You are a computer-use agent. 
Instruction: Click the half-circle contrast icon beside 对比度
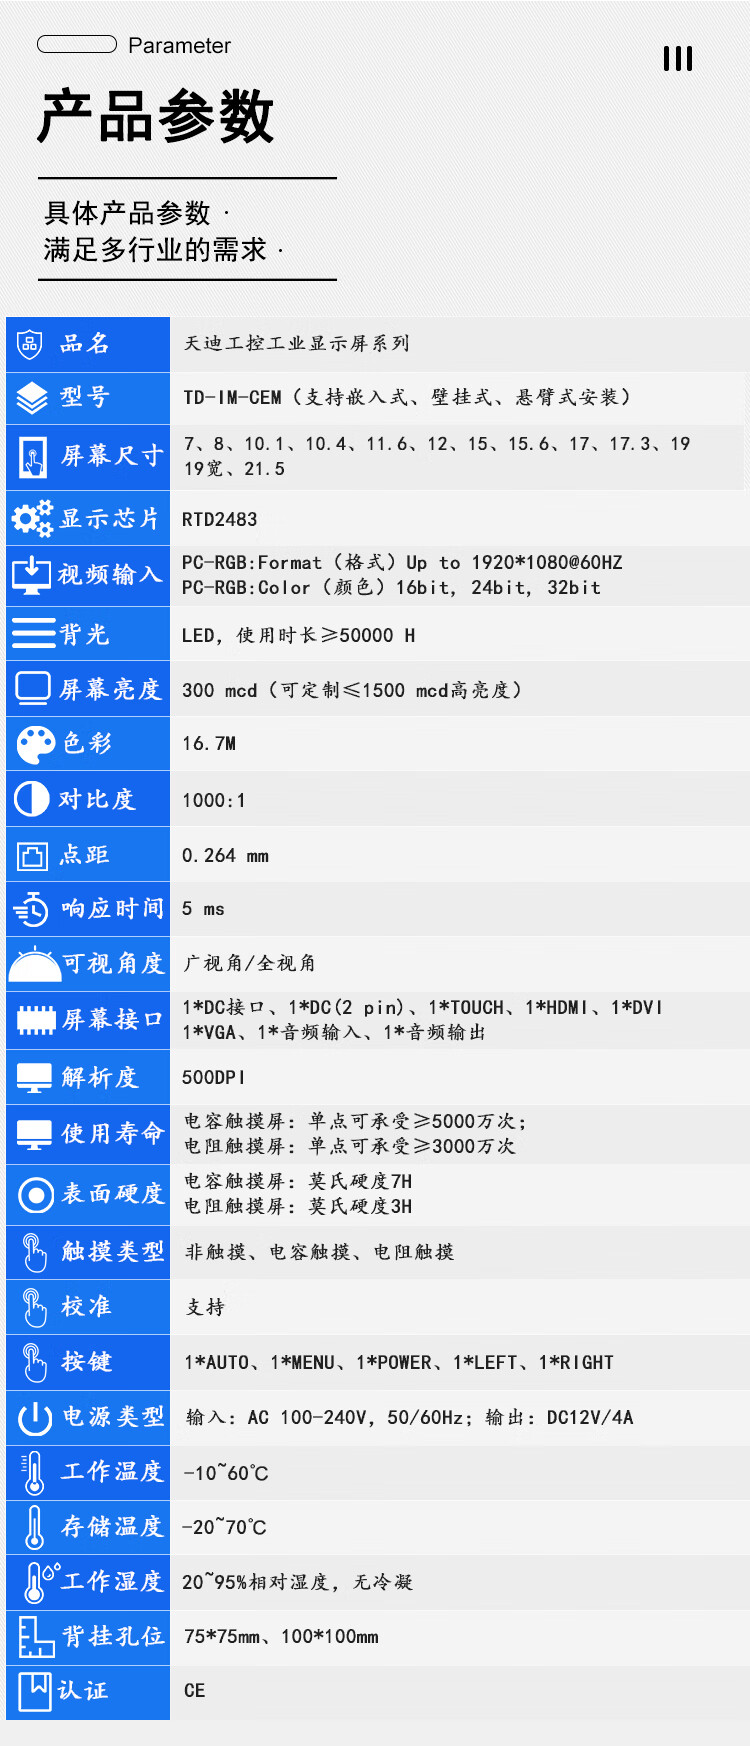[x=31, y=799]
